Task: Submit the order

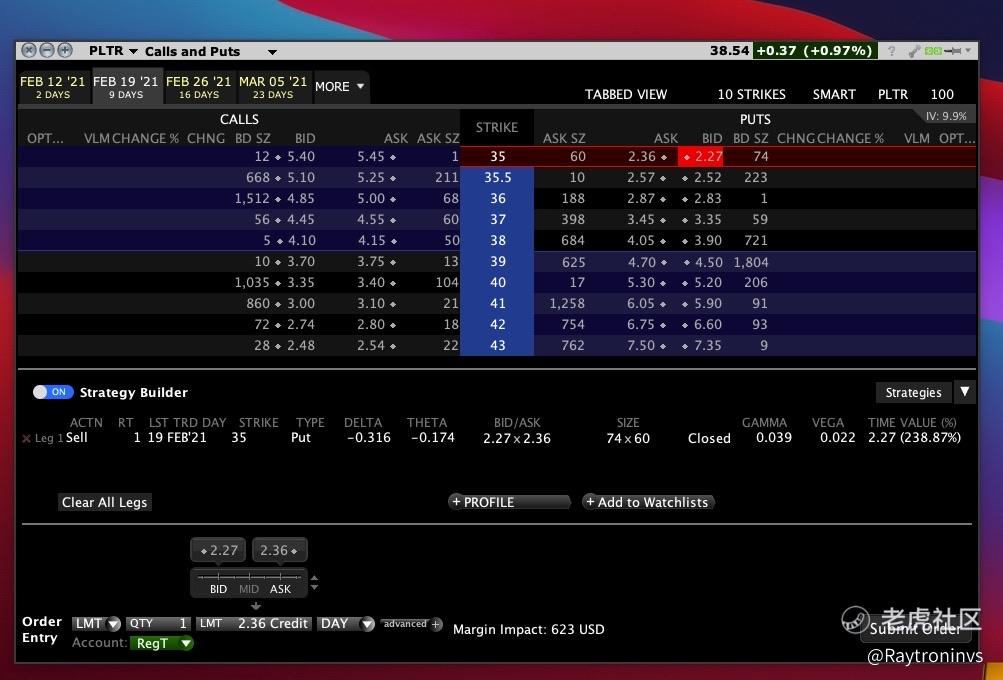Action: (916, 629)
